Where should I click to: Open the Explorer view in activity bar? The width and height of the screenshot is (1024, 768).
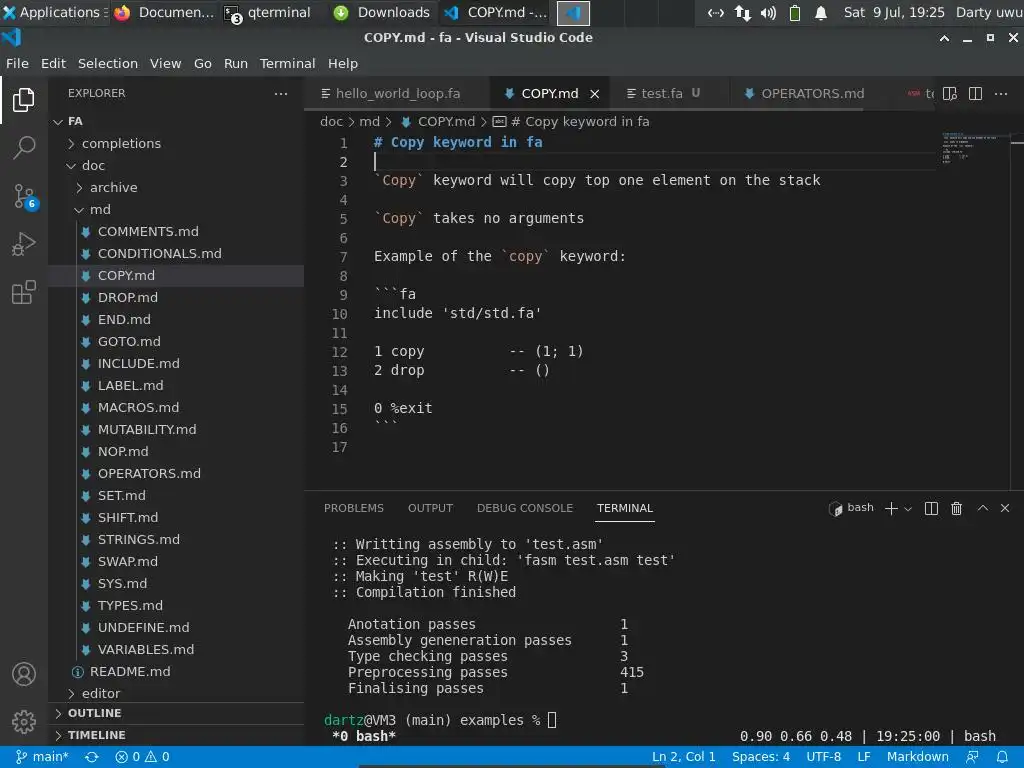[x=24, y=100]
